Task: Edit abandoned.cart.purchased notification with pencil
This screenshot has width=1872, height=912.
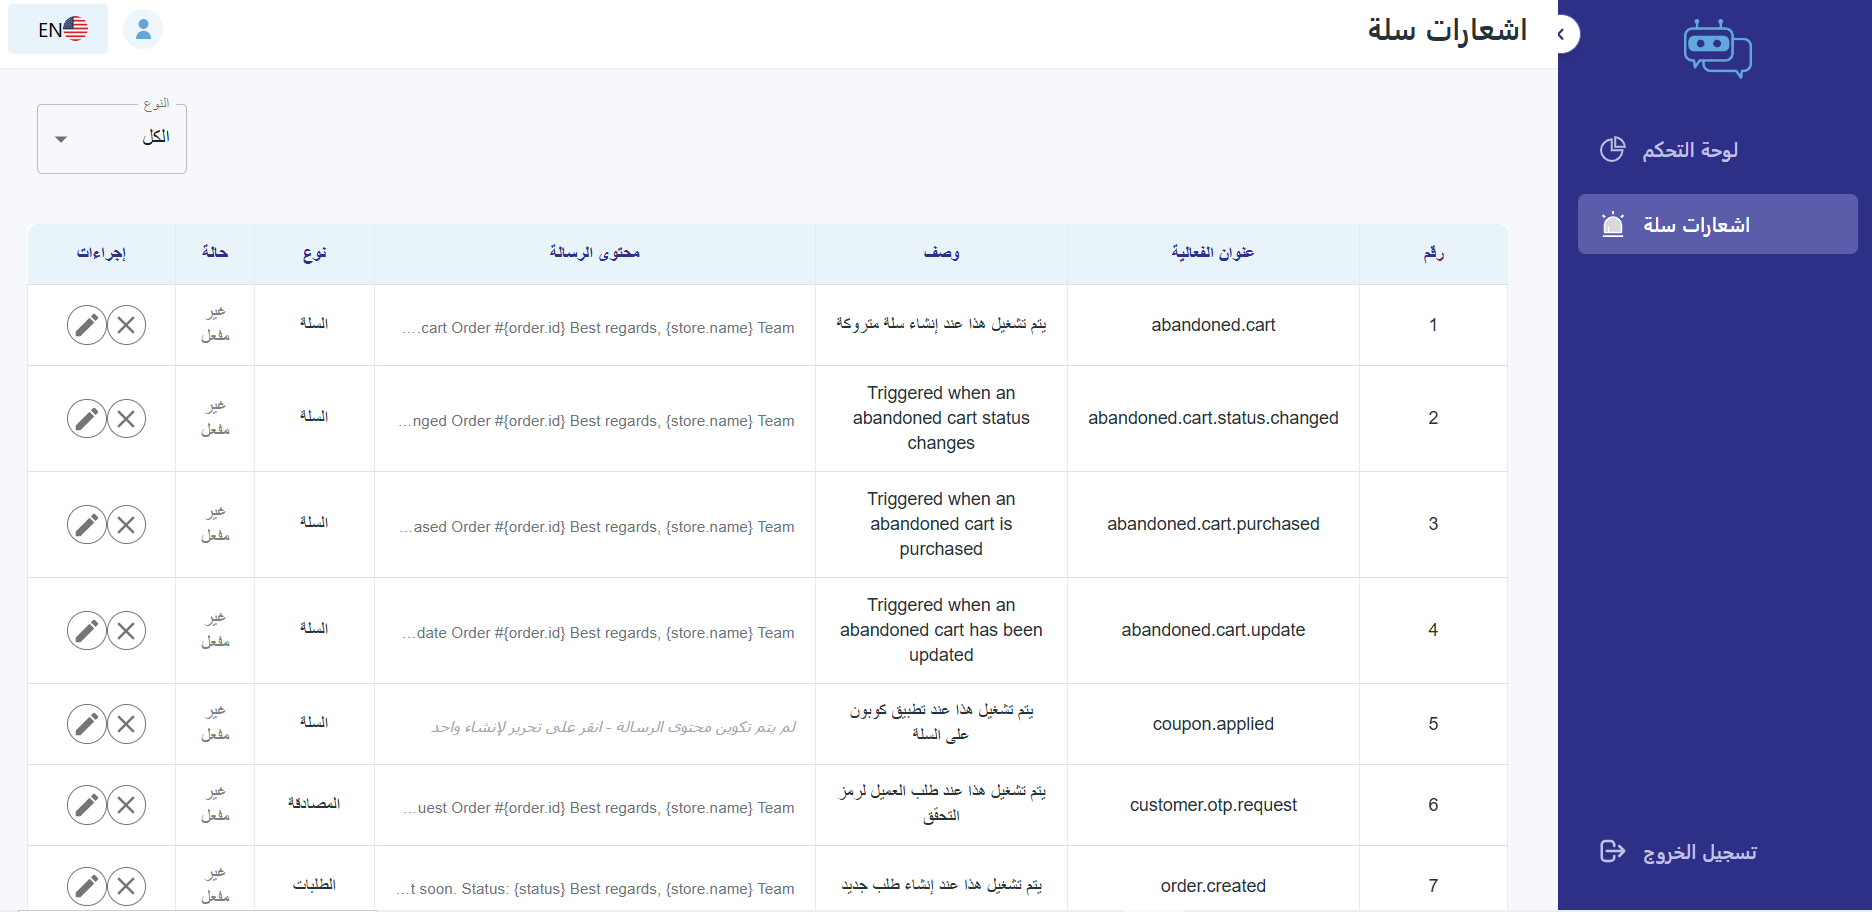Action: [x=87, y=525]
